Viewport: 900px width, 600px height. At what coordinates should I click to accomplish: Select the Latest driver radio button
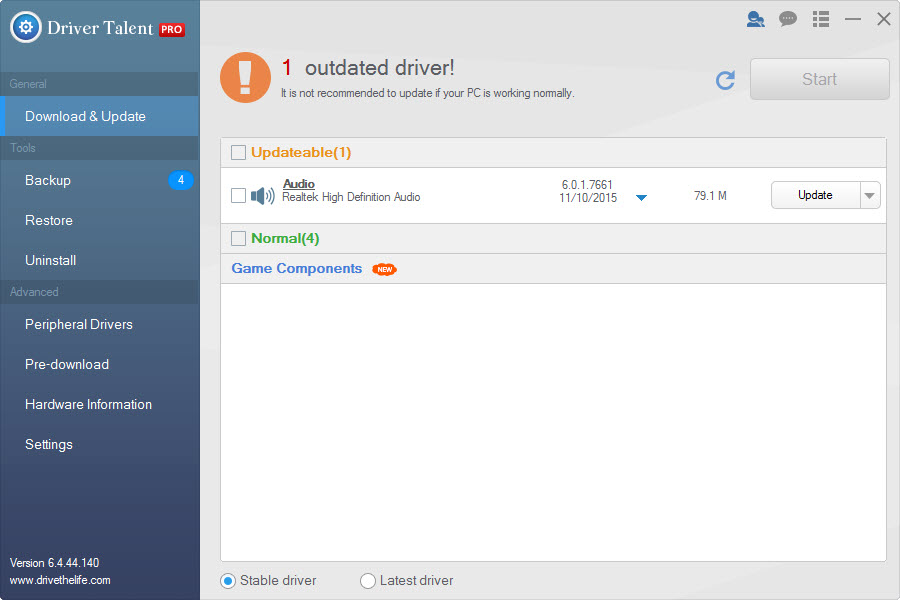click(367, 581)
